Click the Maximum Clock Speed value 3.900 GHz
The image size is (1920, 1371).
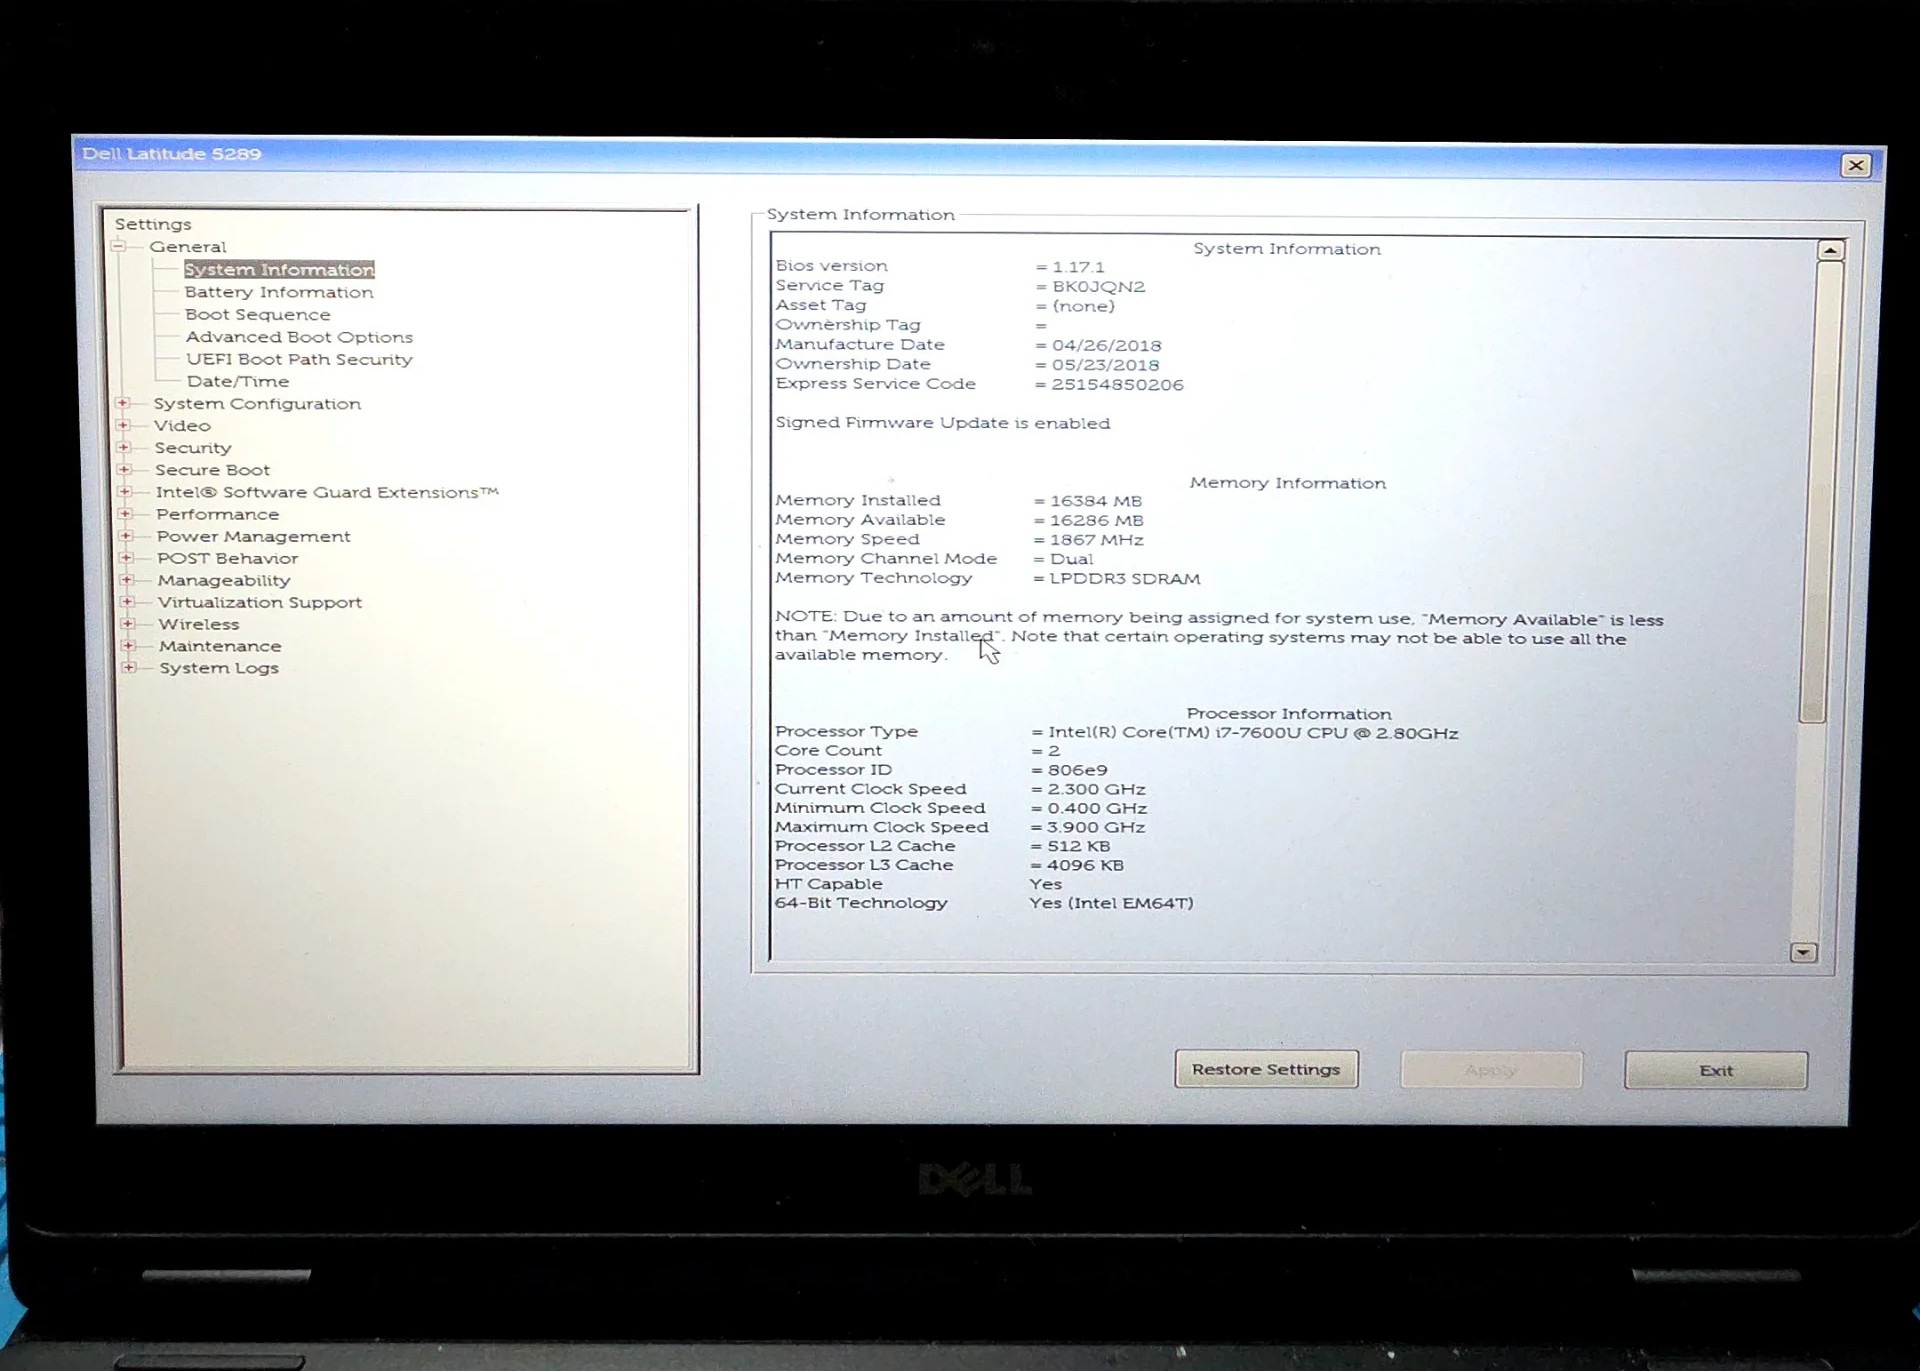coord(1096,827)
